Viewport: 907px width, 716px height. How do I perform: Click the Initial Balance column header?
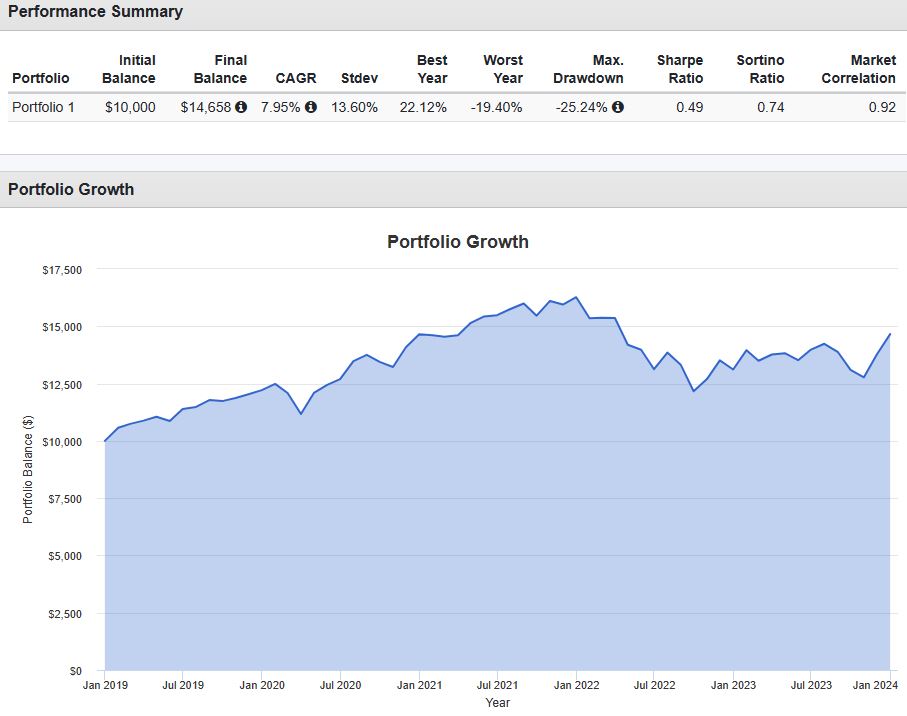click(129, 69)
